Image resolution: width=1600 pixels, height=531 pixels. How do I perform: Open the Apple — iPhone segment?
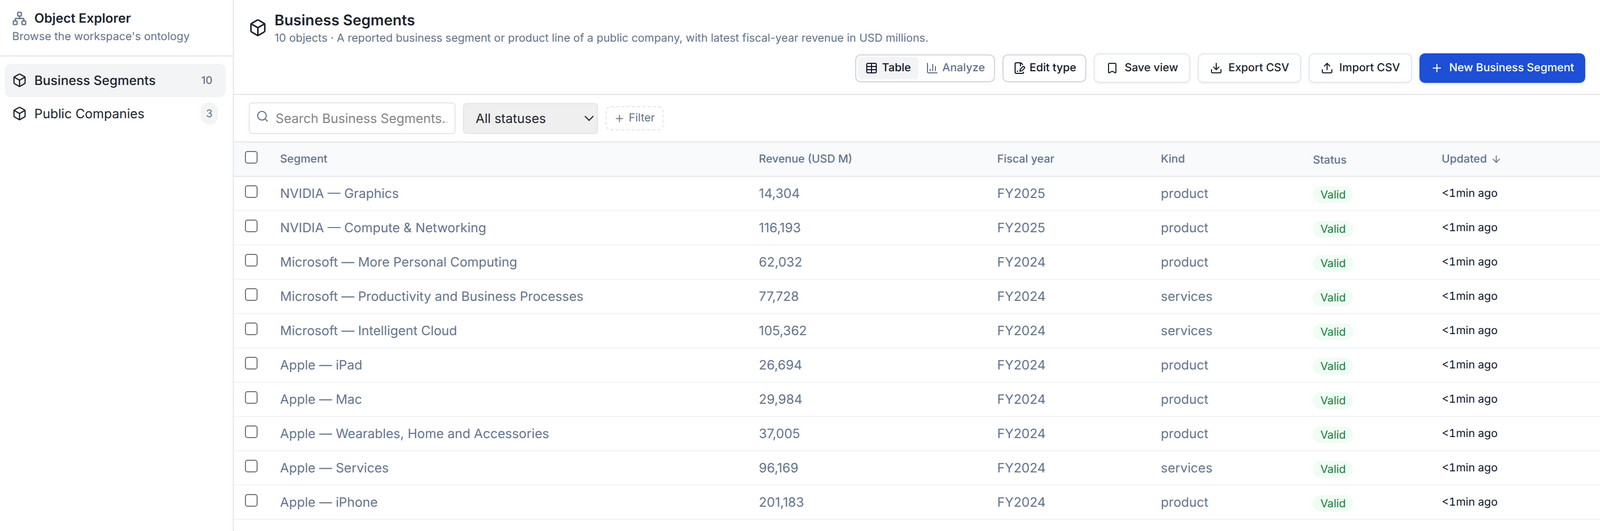[329, 503]
